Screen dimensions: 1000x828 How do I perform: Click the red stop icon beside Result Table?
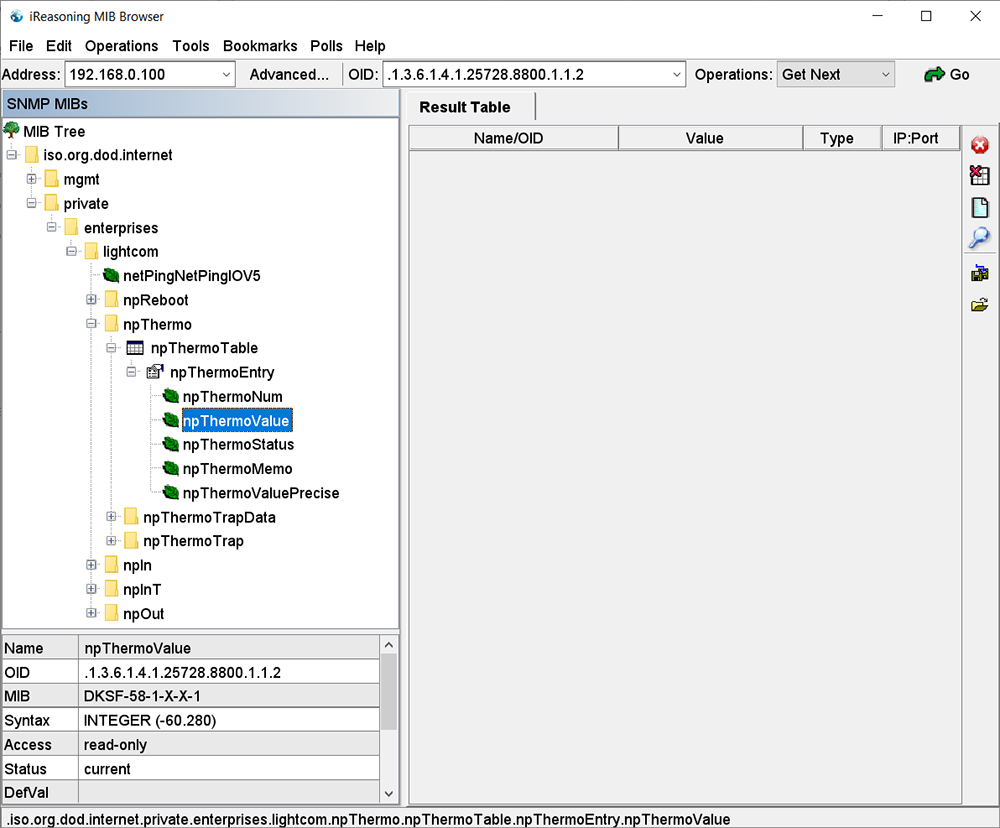pos(980,145)
